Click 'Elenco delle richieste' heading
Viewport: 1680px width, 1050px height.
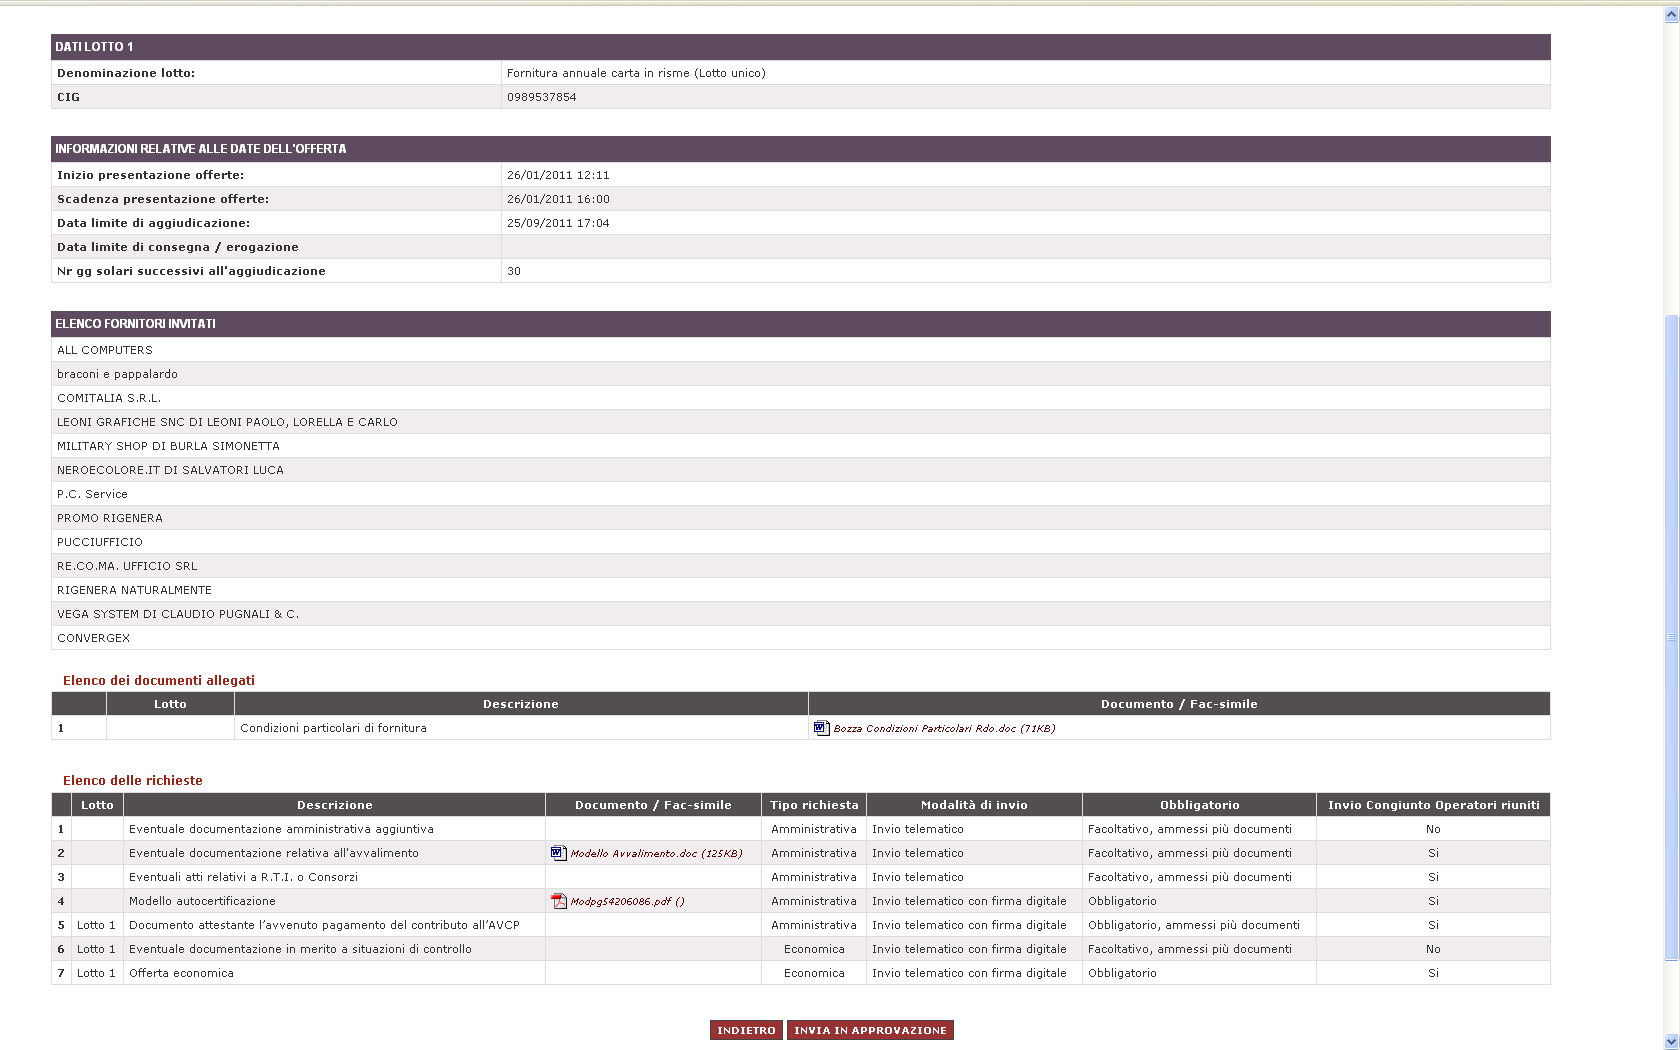pyautogui.click(x=133, y=781)
